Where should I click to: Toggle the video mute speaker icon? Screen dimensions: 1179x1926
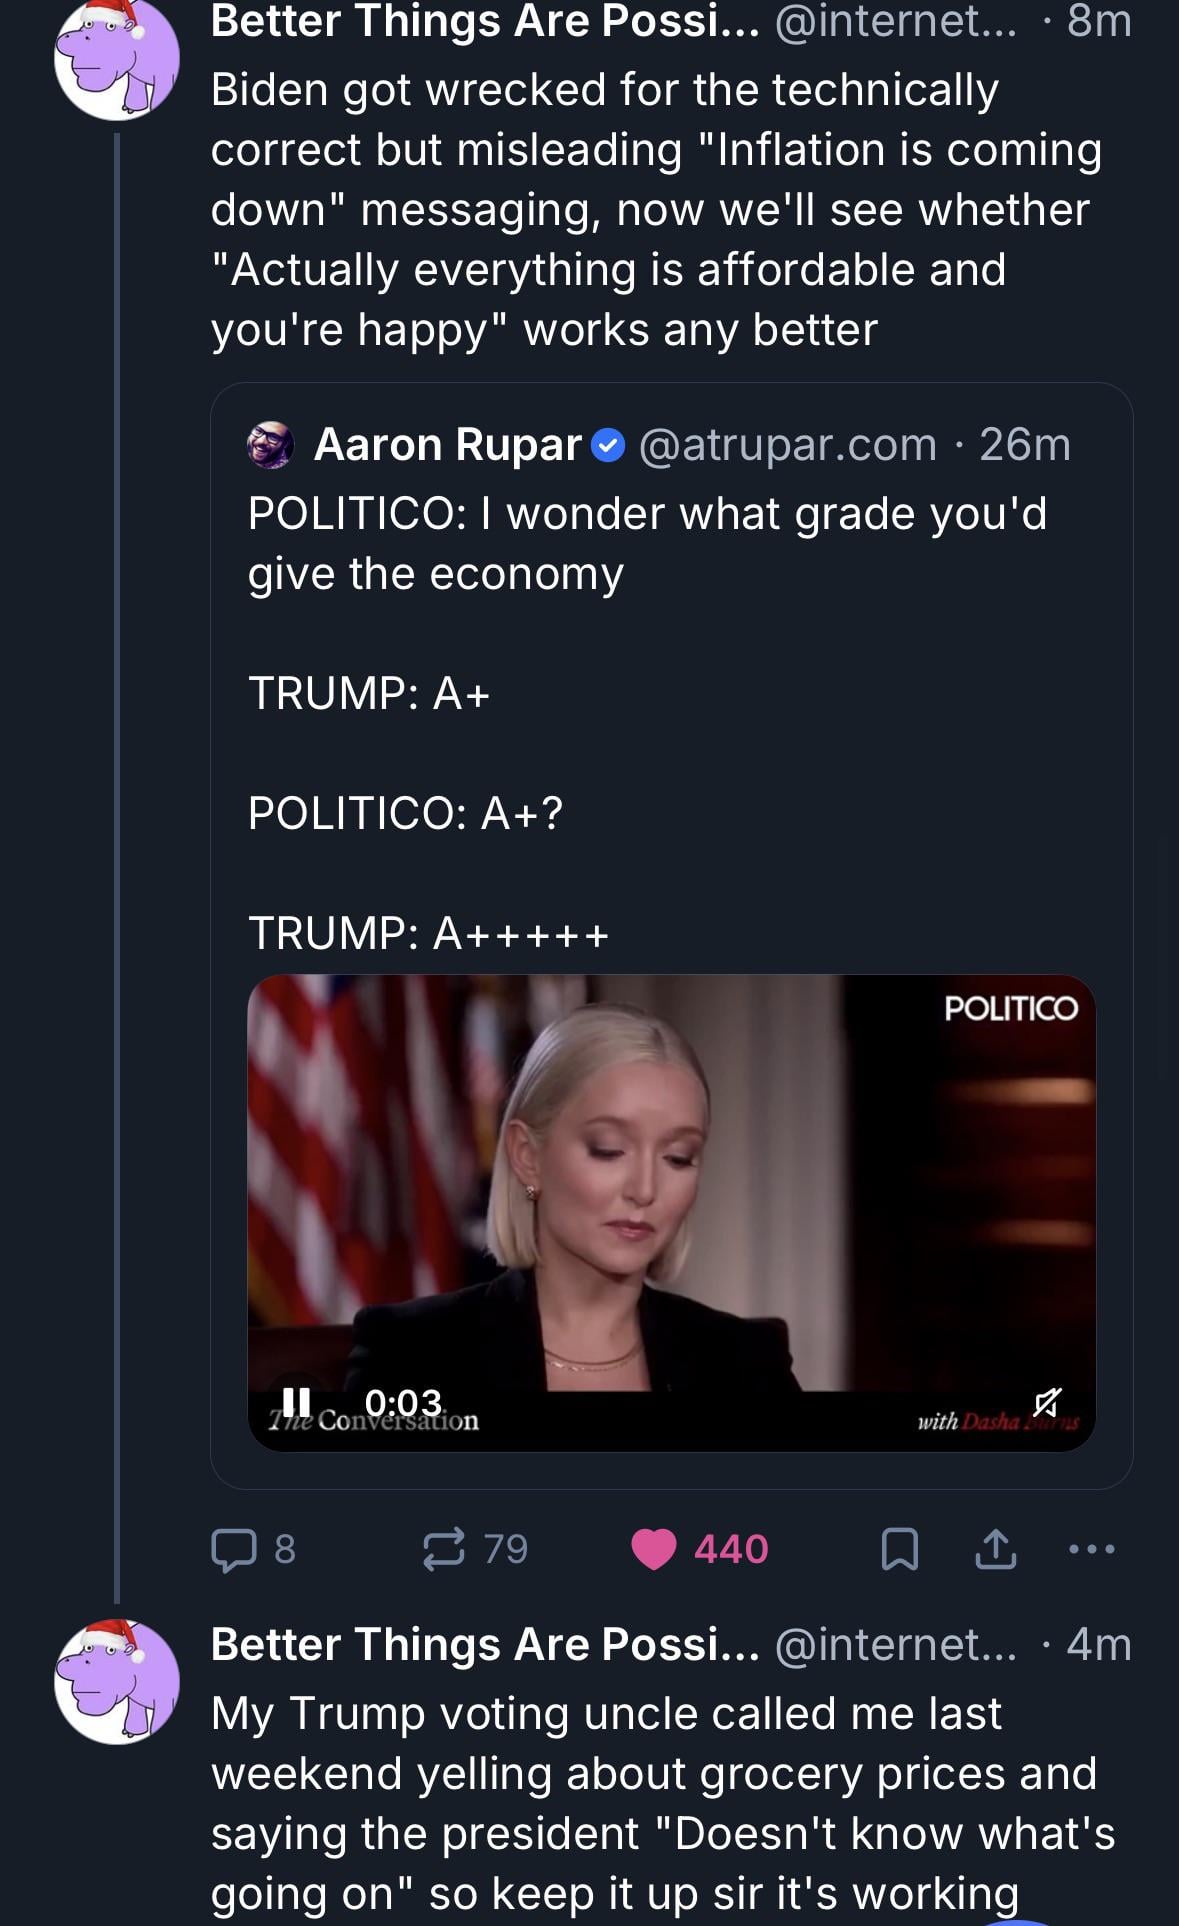(x=1047, y=1402)
